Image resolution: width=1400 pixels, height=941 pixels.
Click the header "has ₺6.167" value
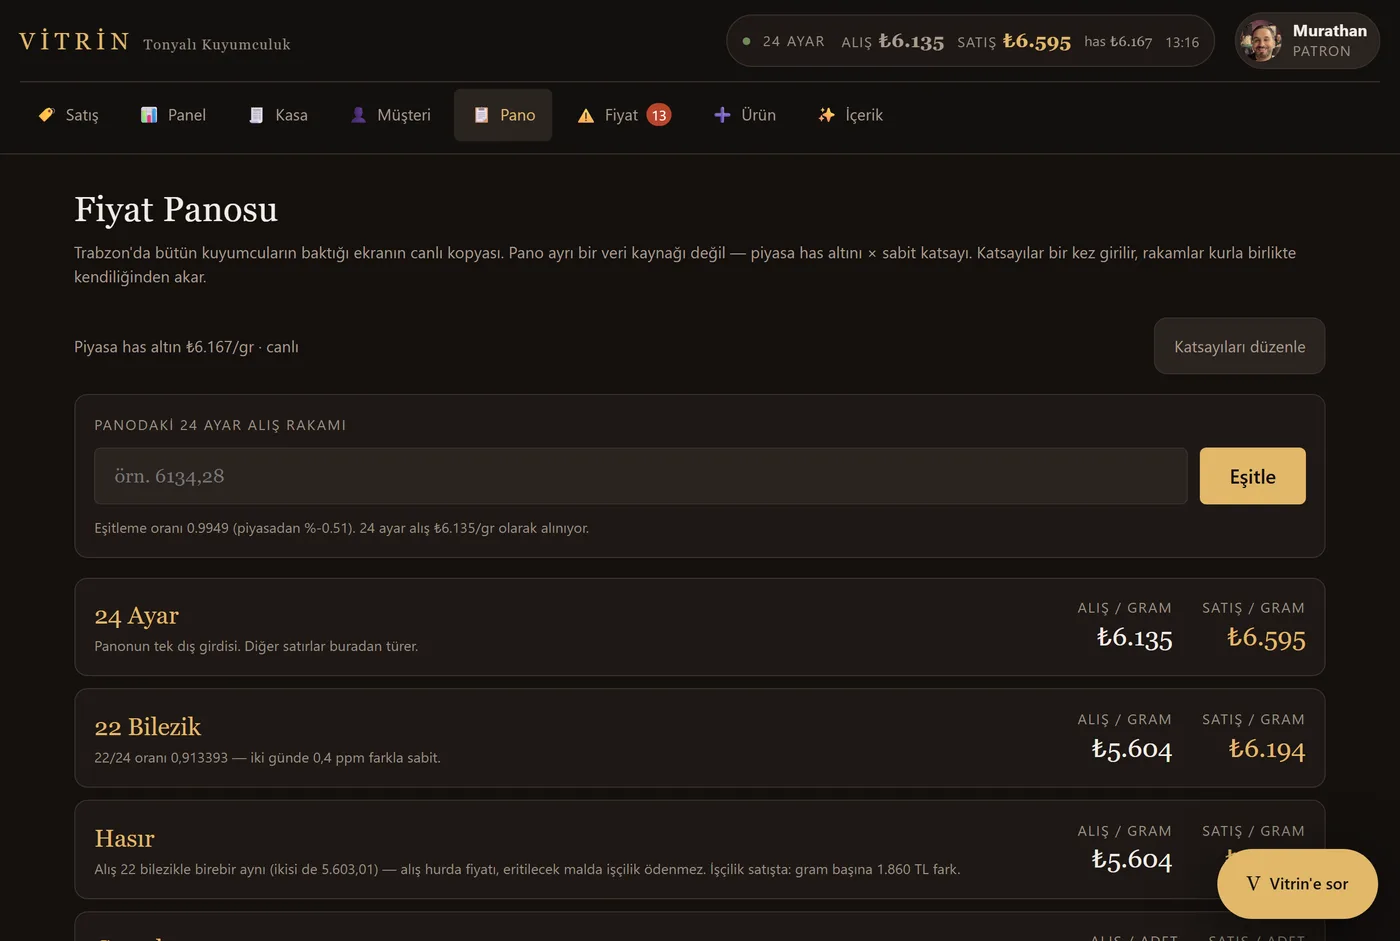click(1118, 42)
